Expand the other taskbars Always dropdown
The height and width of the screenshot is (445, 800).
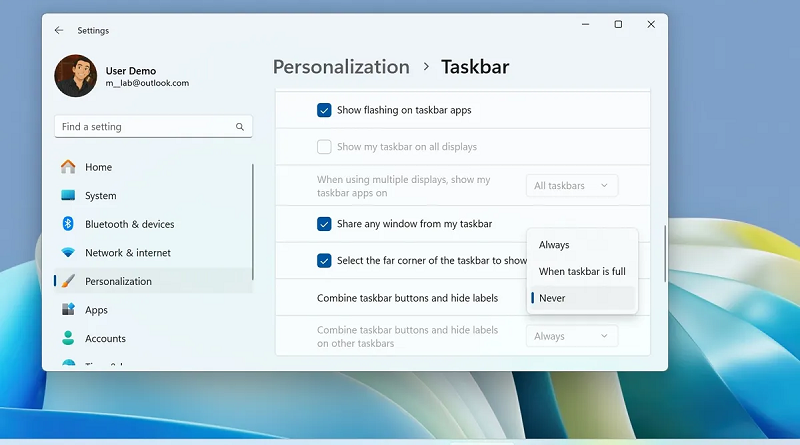(x=572, y=336)
